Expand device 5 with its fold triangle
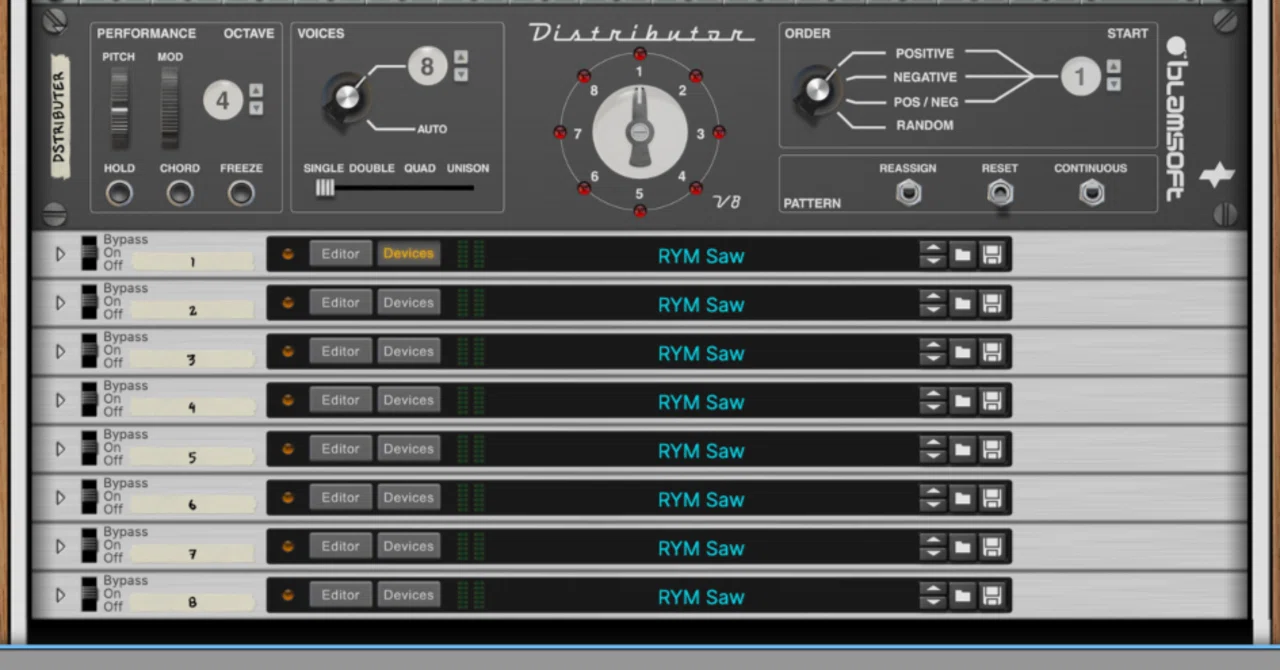Viewport: 1280px width, 670px height. tap(60, 449)
